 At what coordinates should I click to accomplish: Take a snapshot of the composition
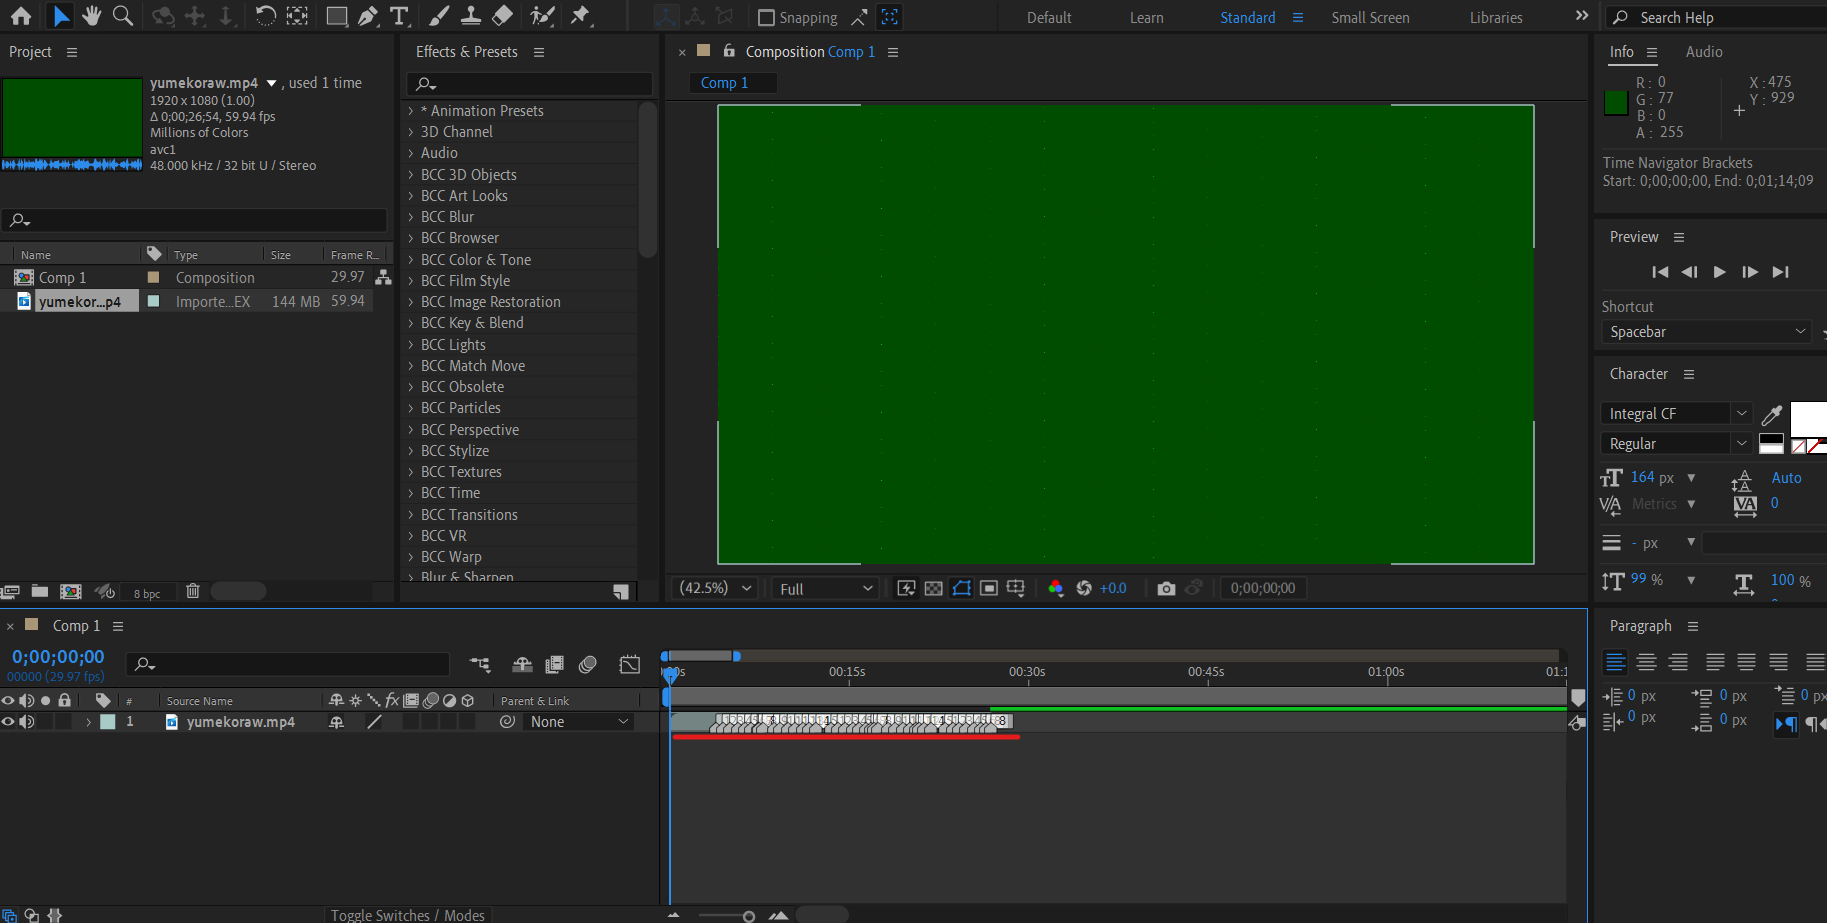(1166, 588)
